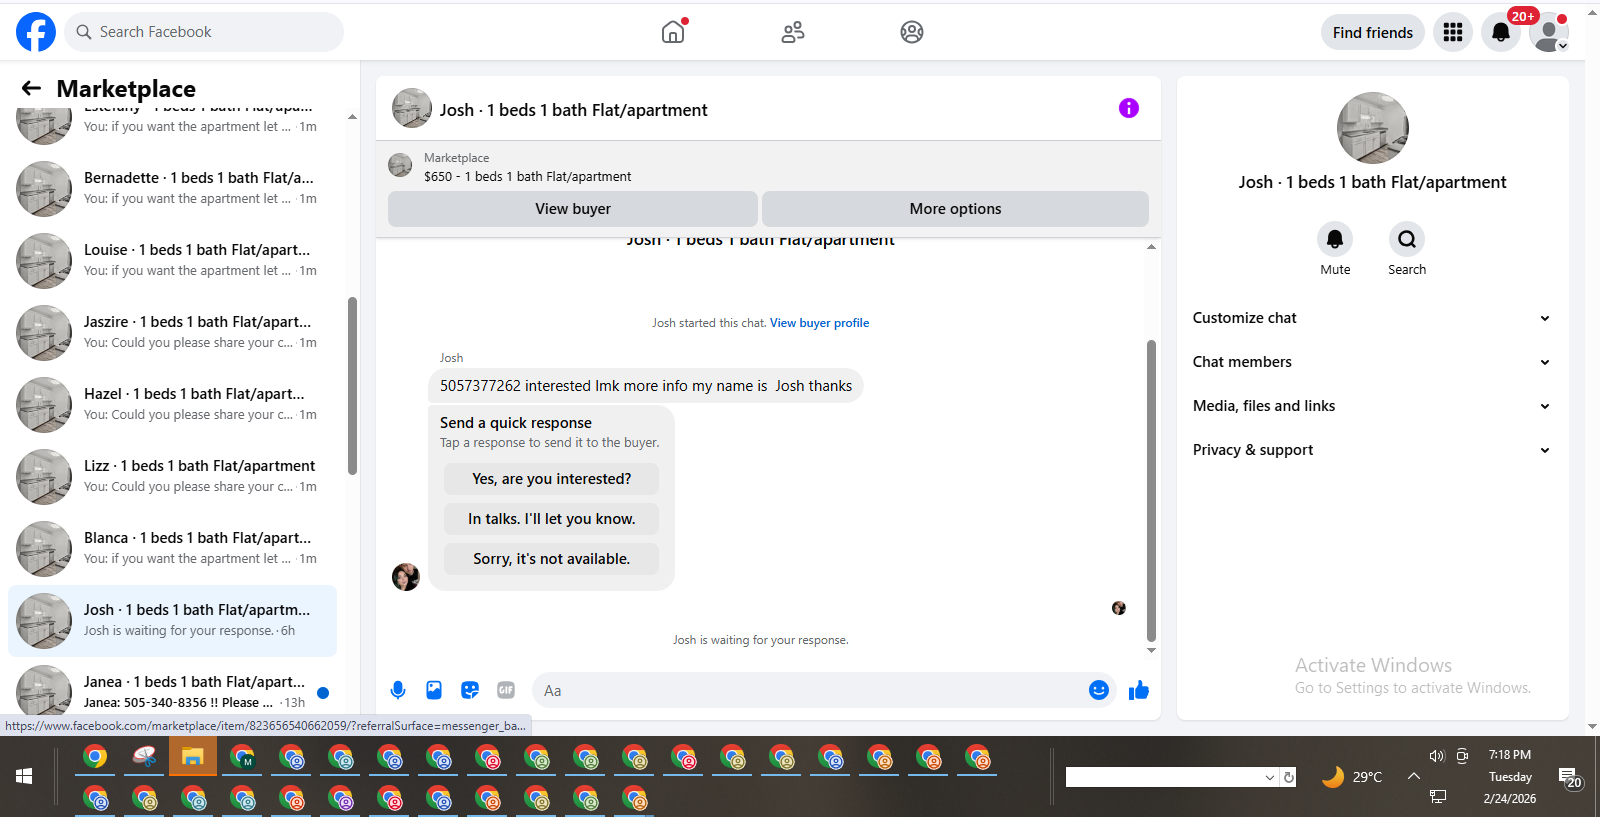Open Blanca's apartment conversation

[172, 548]
